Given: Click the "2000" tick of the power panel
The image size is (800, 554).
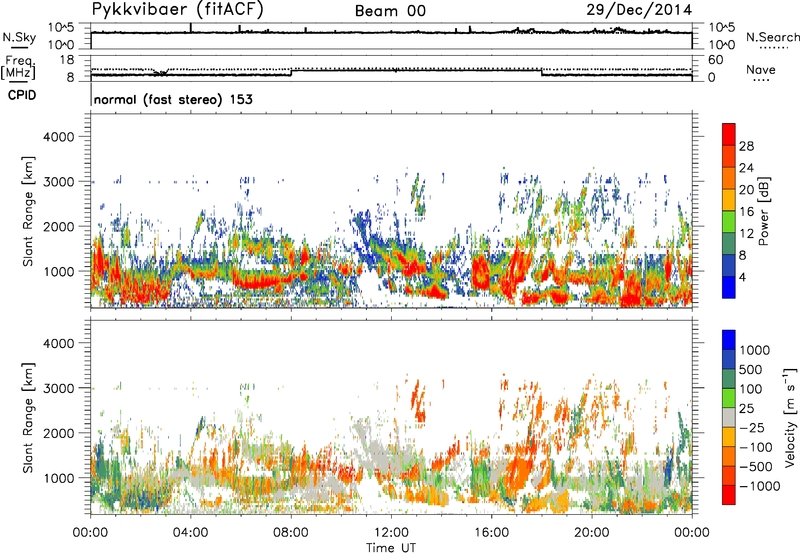Looking at the screenshot, I should click(58, 226).
